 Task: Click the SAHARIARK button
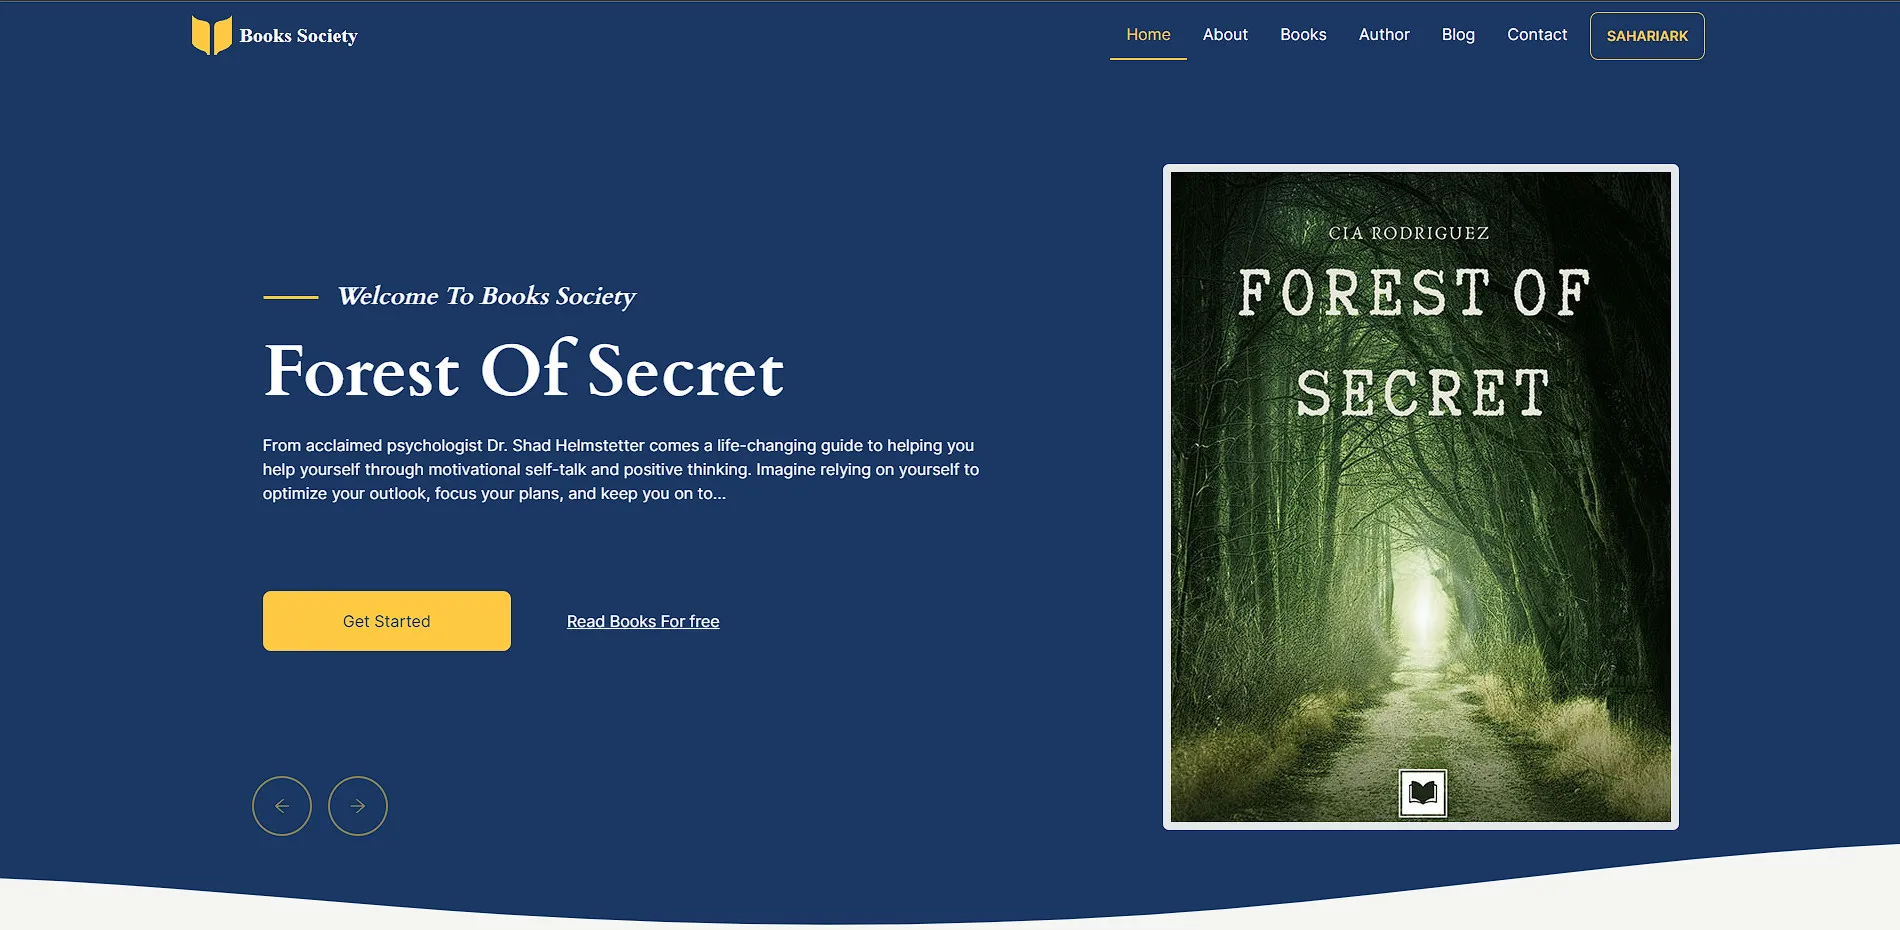[x=1647, y=36]
